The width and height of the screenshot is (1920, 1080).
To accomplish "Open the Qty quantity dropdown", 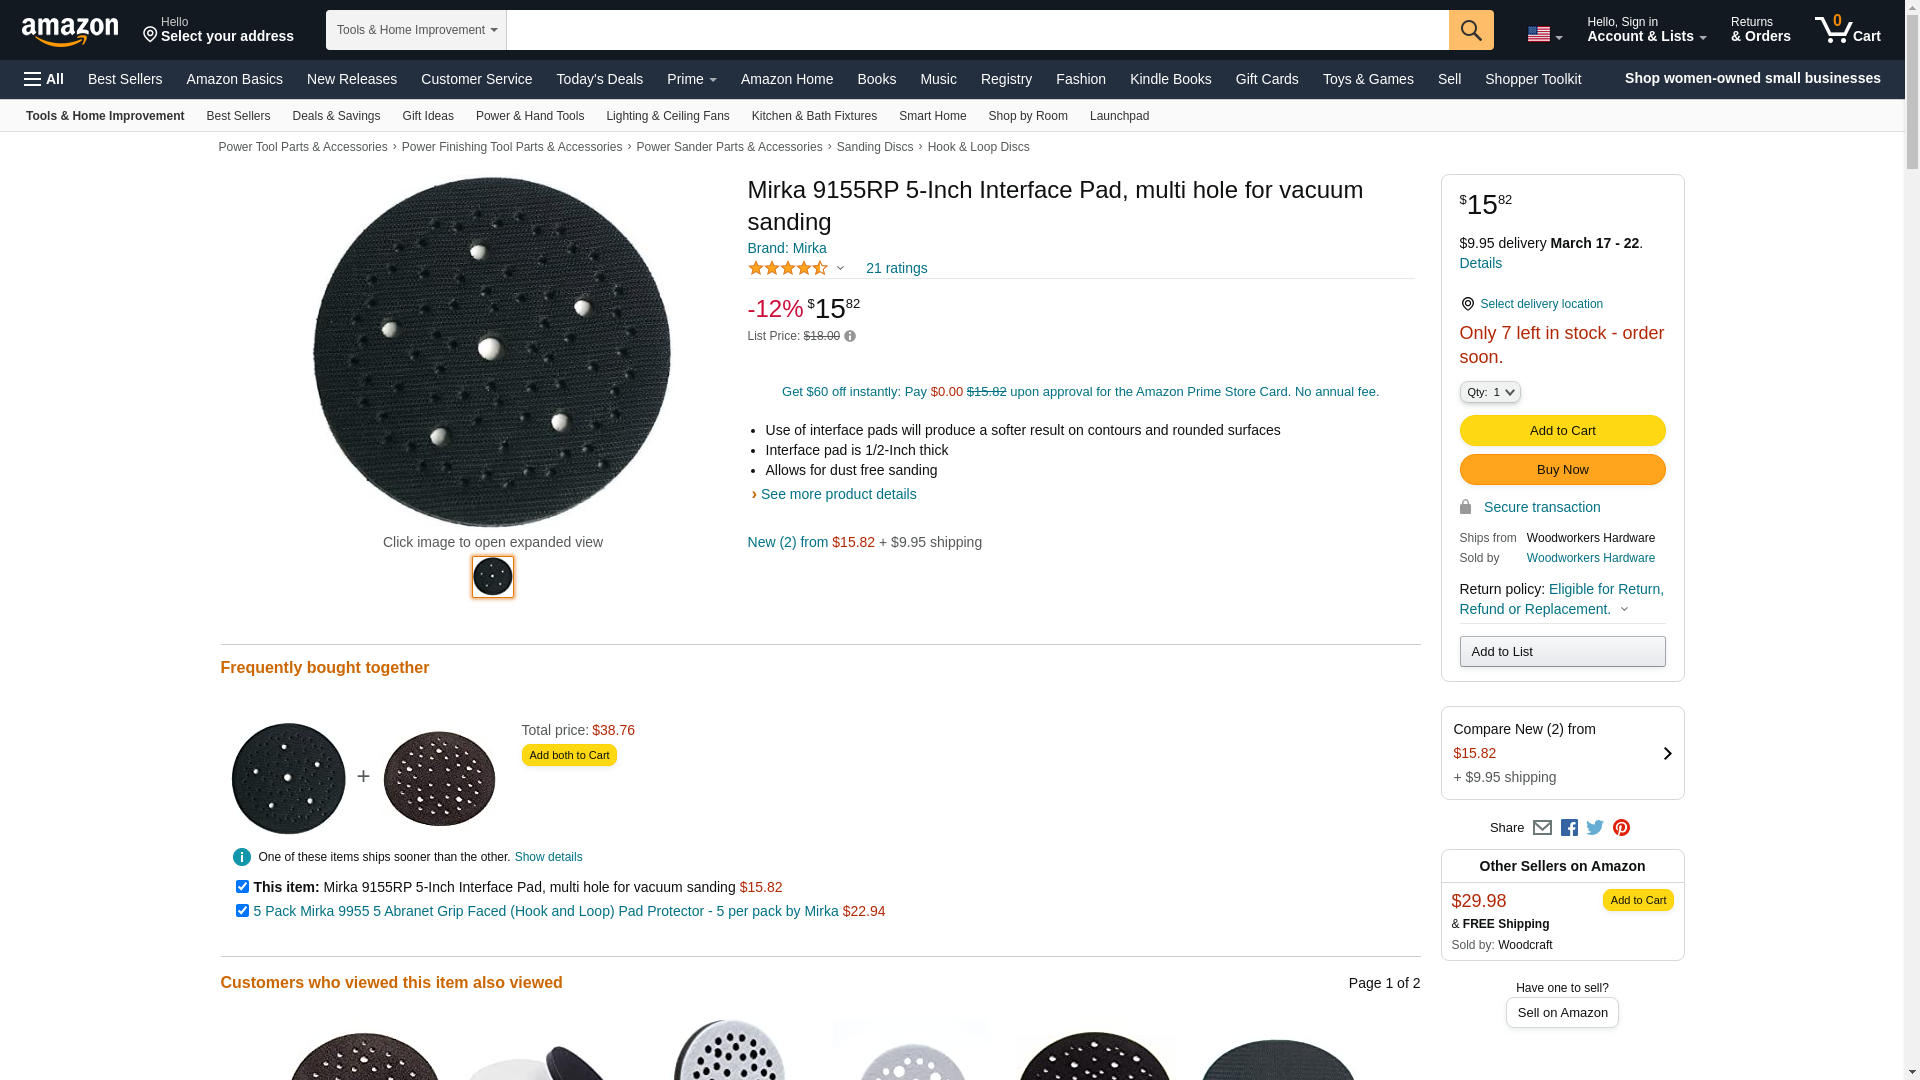I will click(1490, 392).
